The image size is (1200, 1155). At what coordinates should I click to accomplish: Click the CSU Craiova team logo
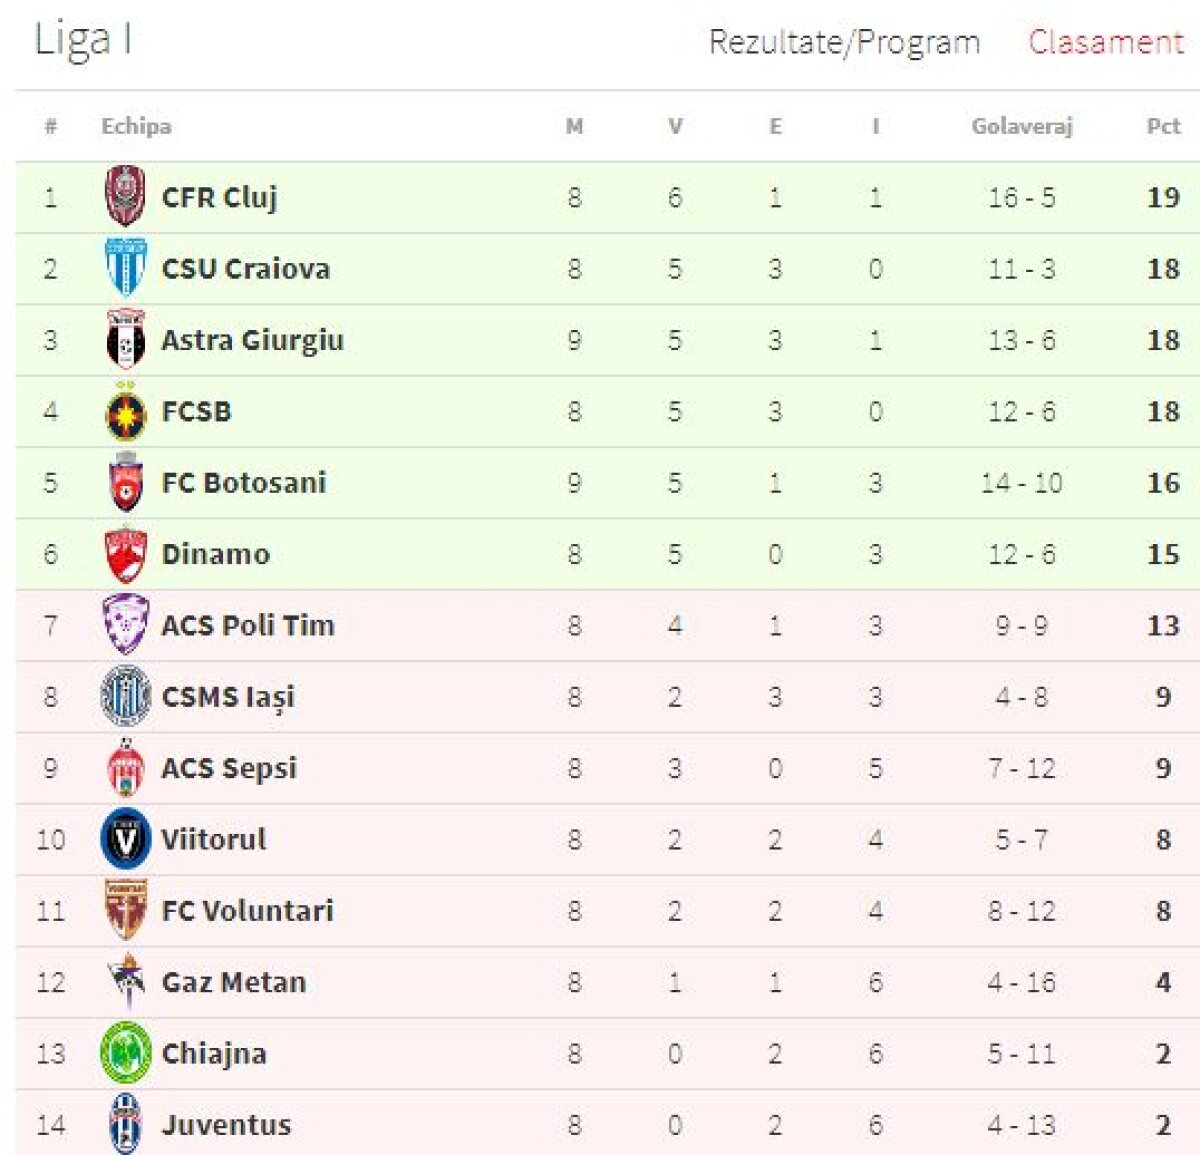125,267
